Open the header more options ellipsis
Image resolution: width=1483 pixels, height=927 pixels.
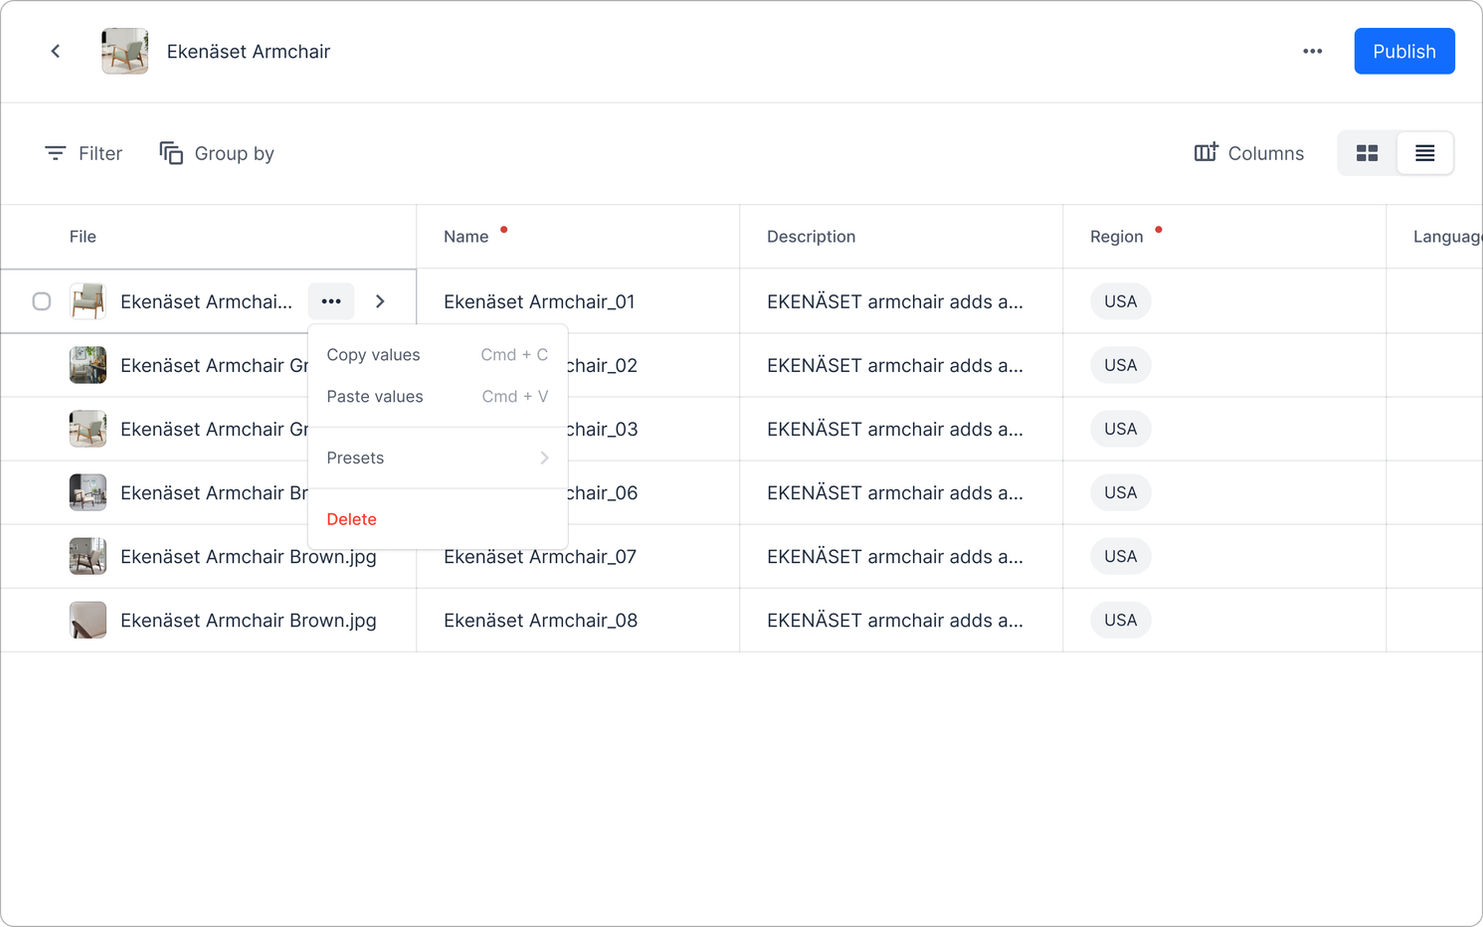tap(1312, 51)
